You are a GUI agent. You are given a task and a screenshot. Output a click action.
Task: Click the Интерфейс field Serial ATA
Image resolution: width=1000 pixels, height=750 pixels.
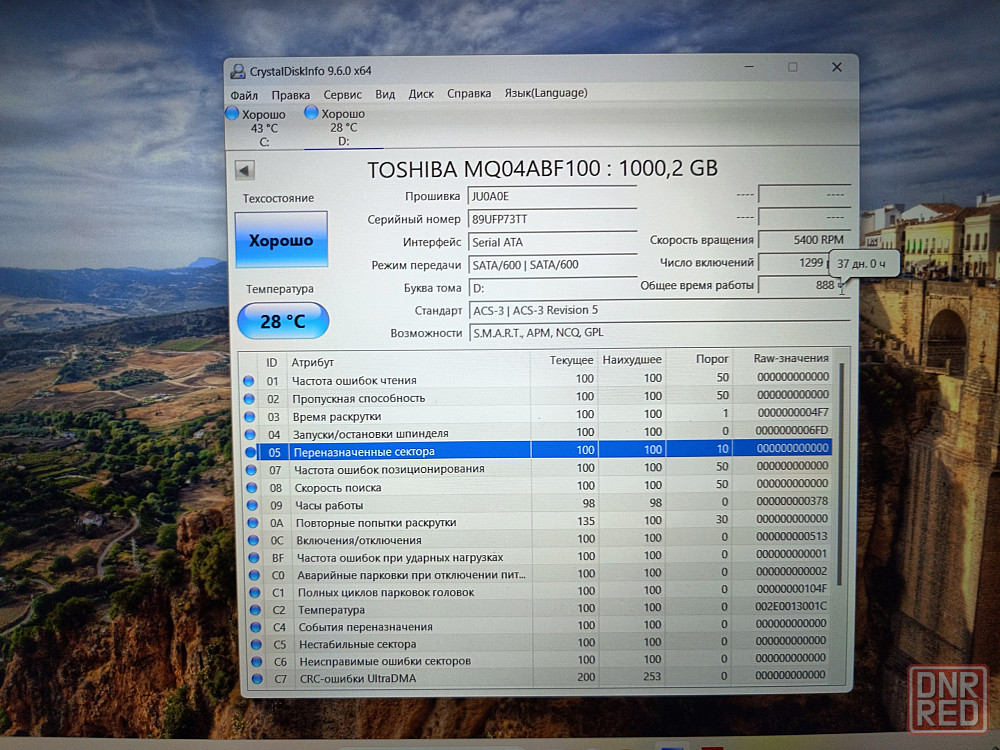(552, 242)
